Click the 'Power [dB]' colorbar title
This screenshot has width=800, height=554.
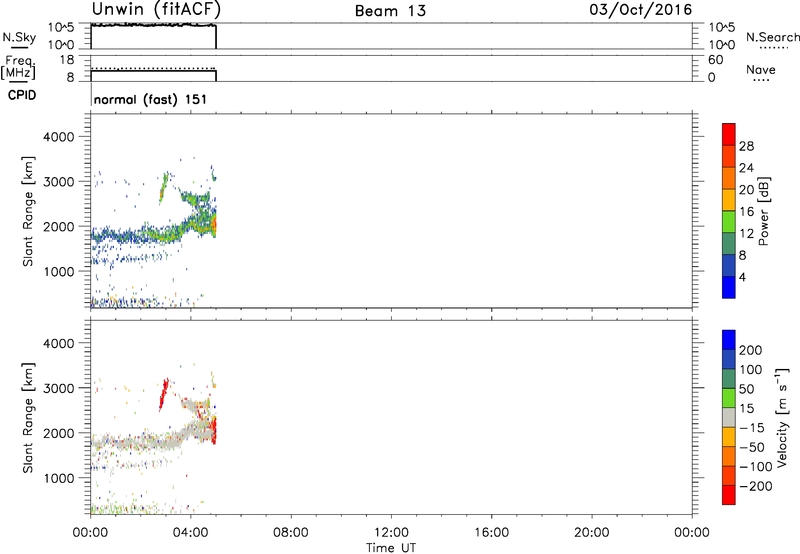pyautogui.click(x=764, y=211)
